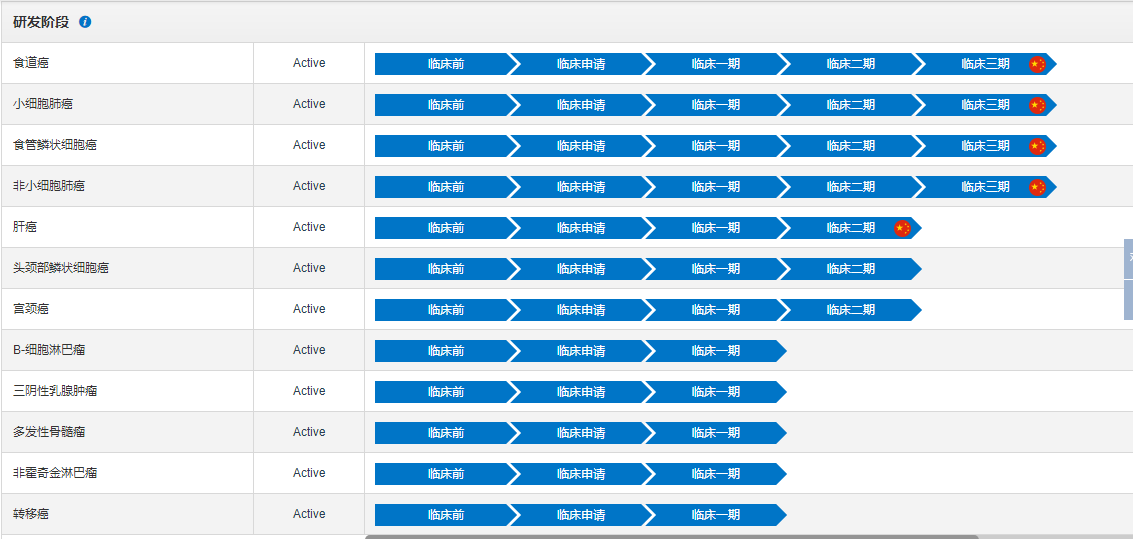
Task: Click the info icon beside 研发阶段
Action: pos(85,22)
